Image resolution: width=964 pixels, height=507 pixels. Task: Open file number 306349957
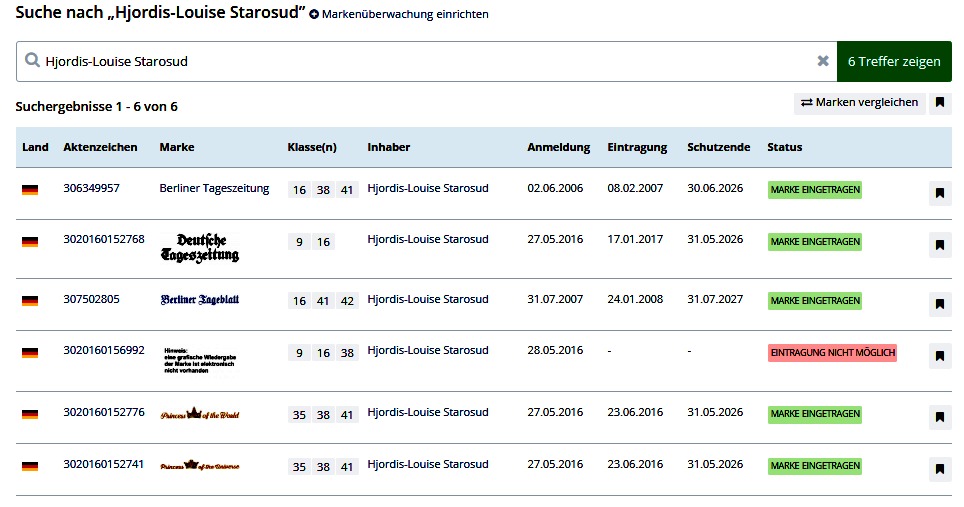point(91,188)
